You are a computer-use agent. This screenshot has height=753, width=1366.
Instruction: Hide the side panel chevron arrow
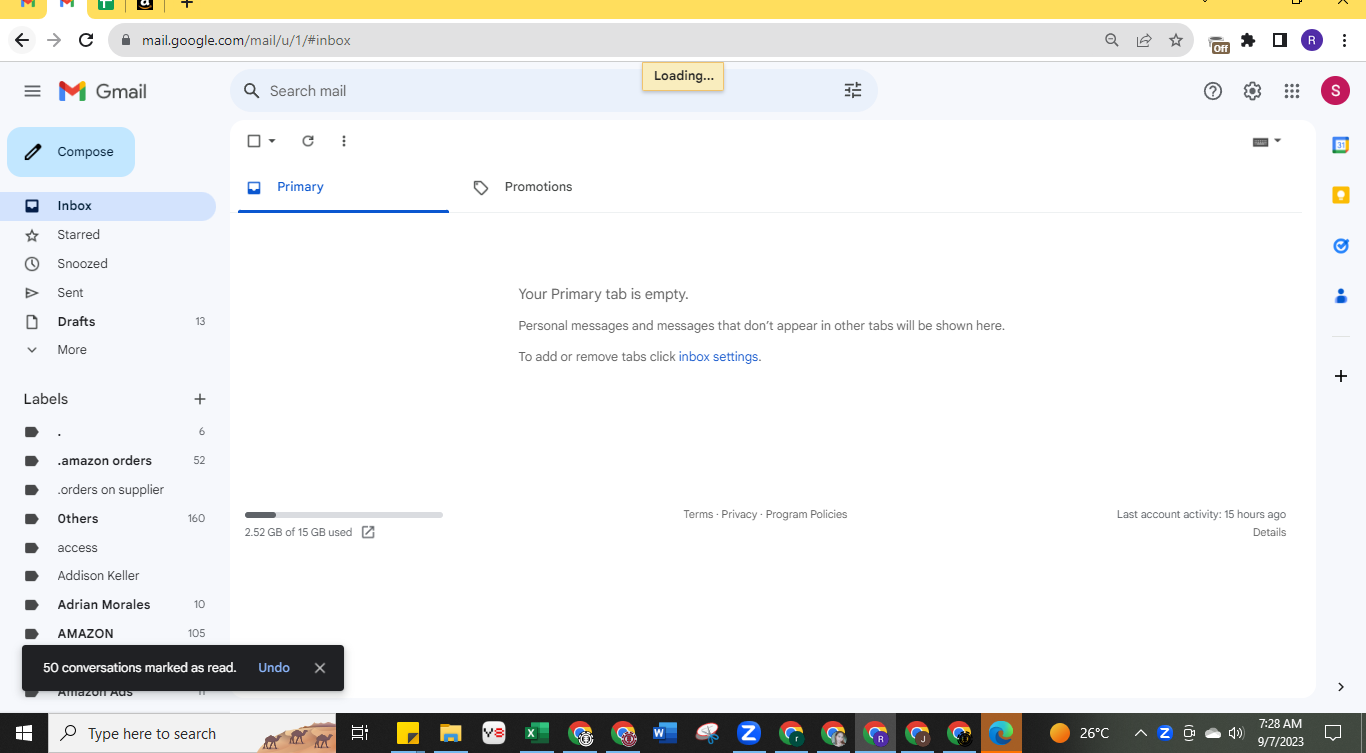point(1341,687)
